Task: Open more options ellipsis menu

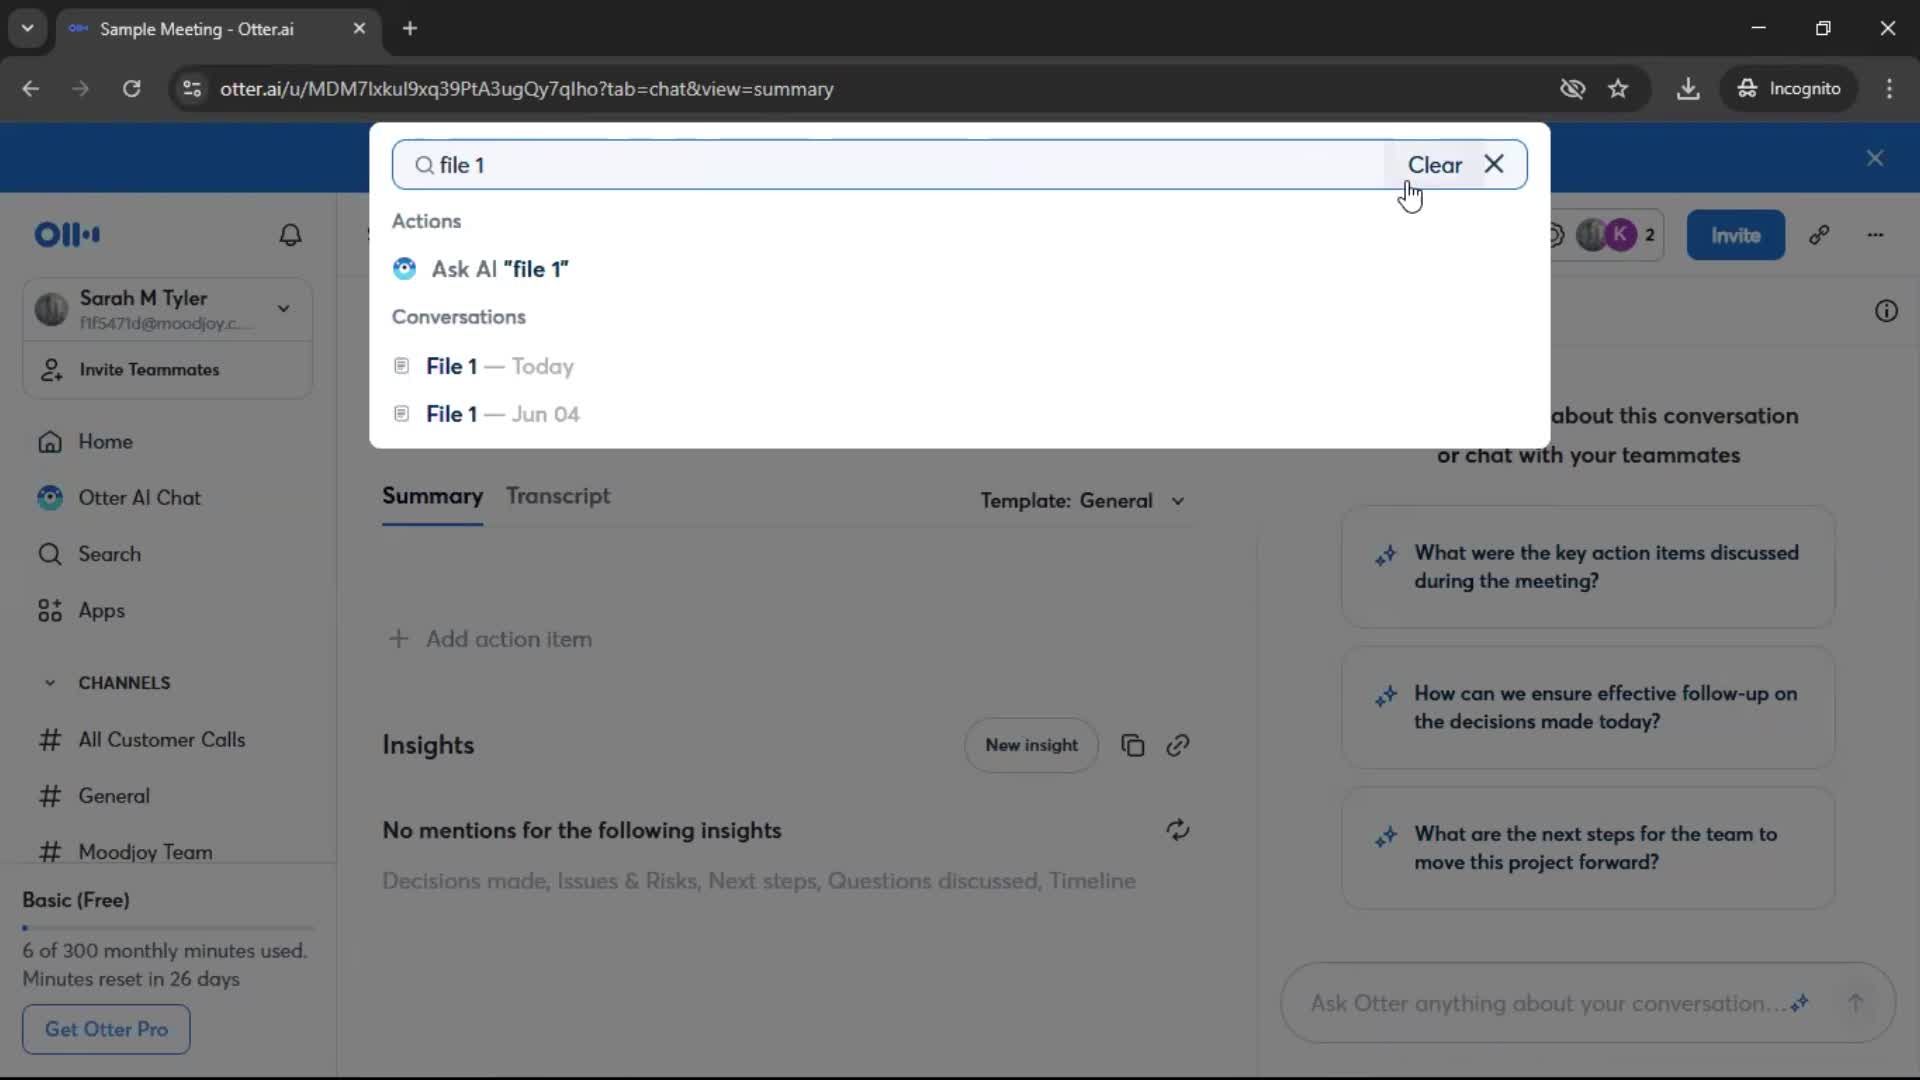Action: [x=1875, y=235]
